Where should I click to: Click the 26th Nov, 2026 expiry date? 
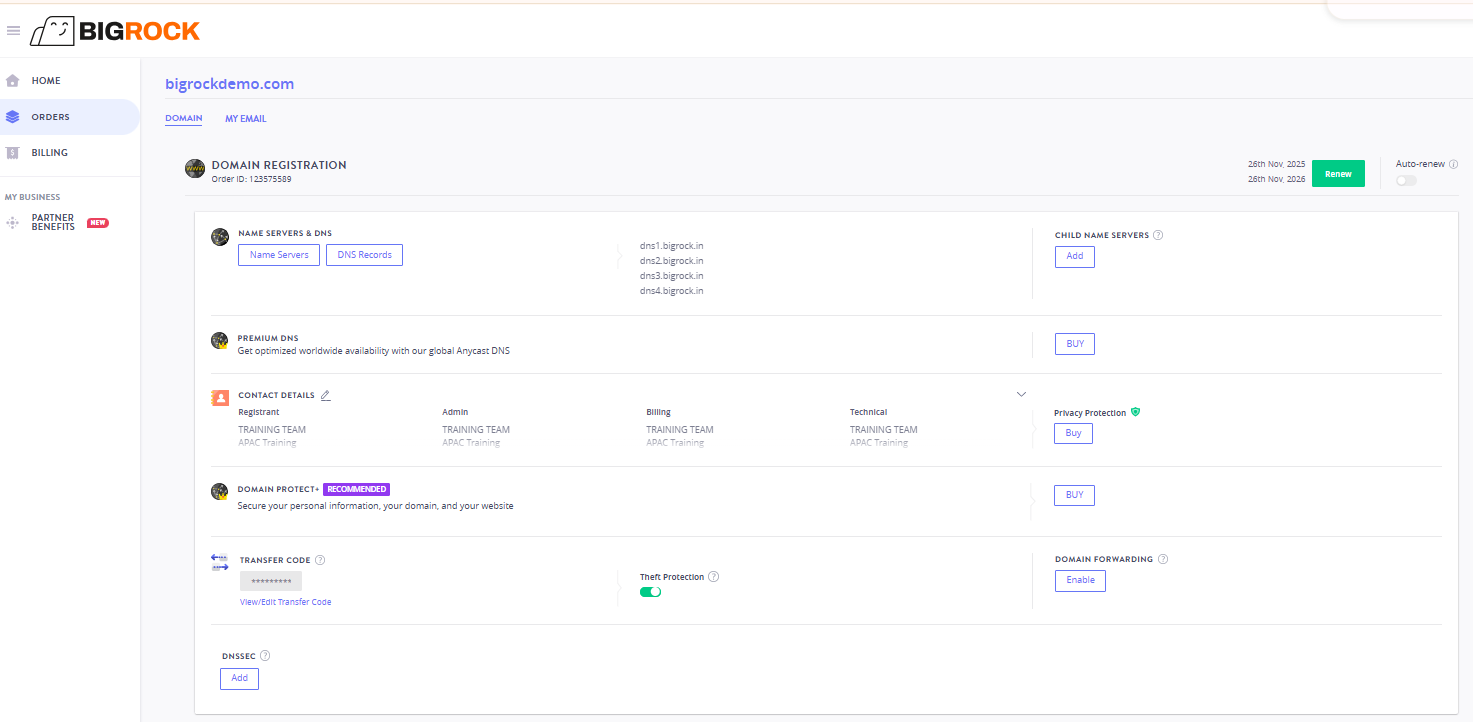coord(1277,180)
